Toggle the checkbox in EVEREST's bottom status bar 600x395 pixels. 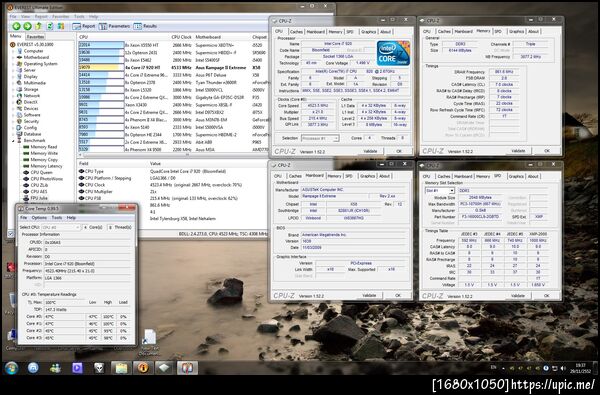coord(10,234)
